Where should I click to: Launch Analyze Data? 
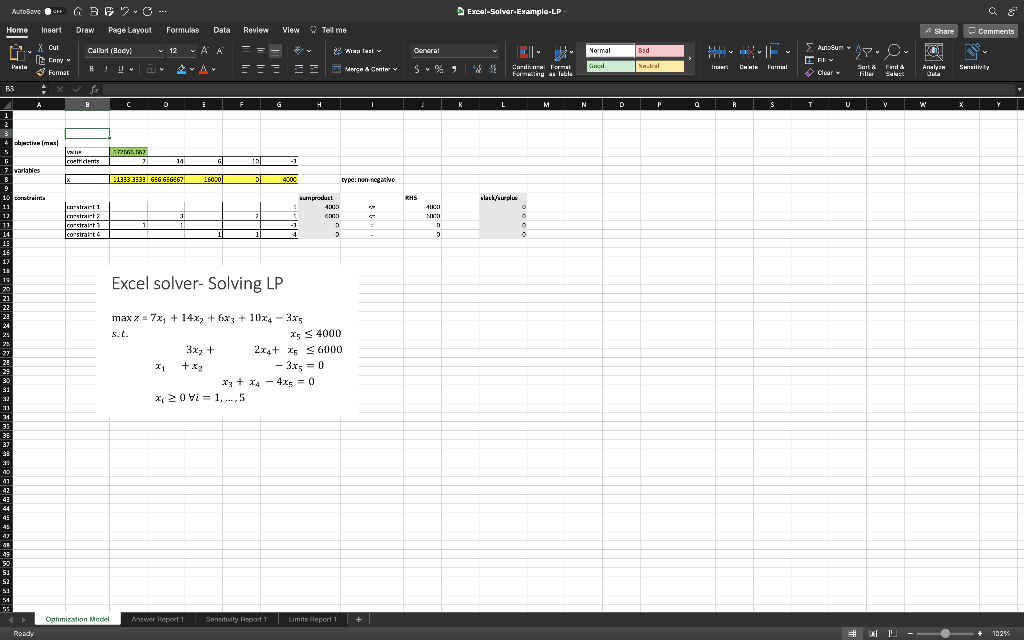tap(932, 60)
